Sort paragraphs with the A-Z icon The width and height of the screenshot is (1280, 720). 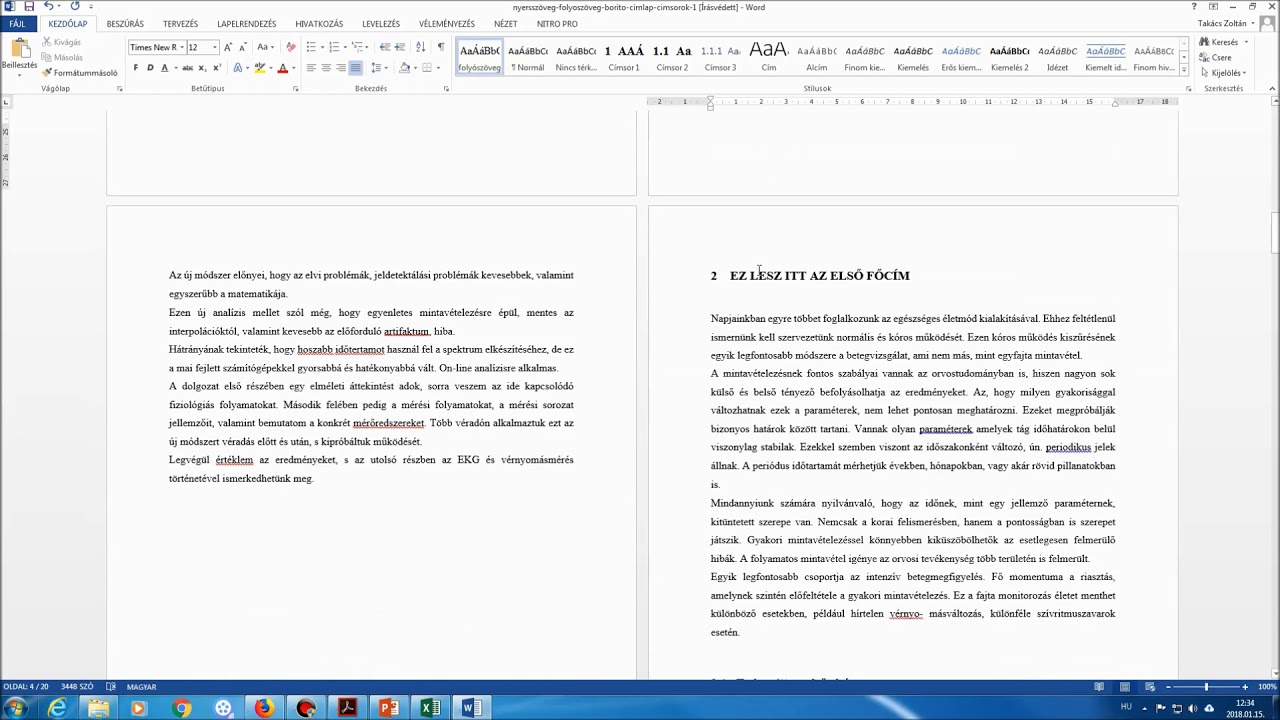pos(420,47)
